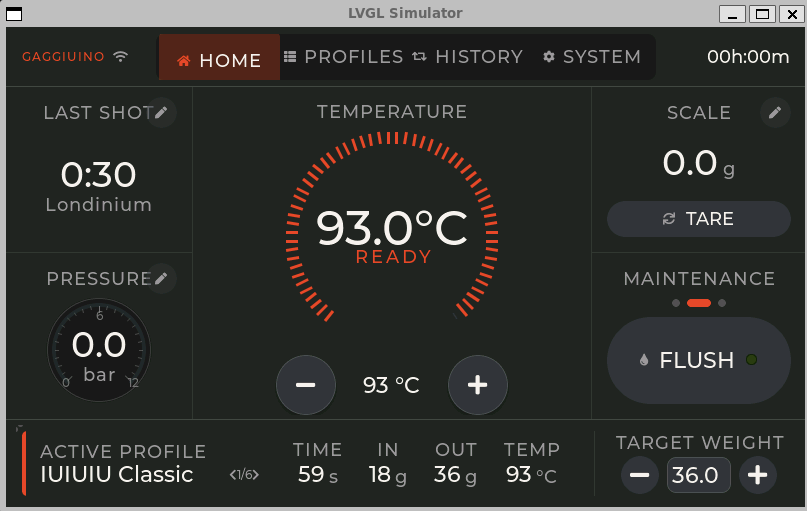807x511 pixels.
Task: Close the LVGL Simulator window
Action: click(x=792, y=14)
